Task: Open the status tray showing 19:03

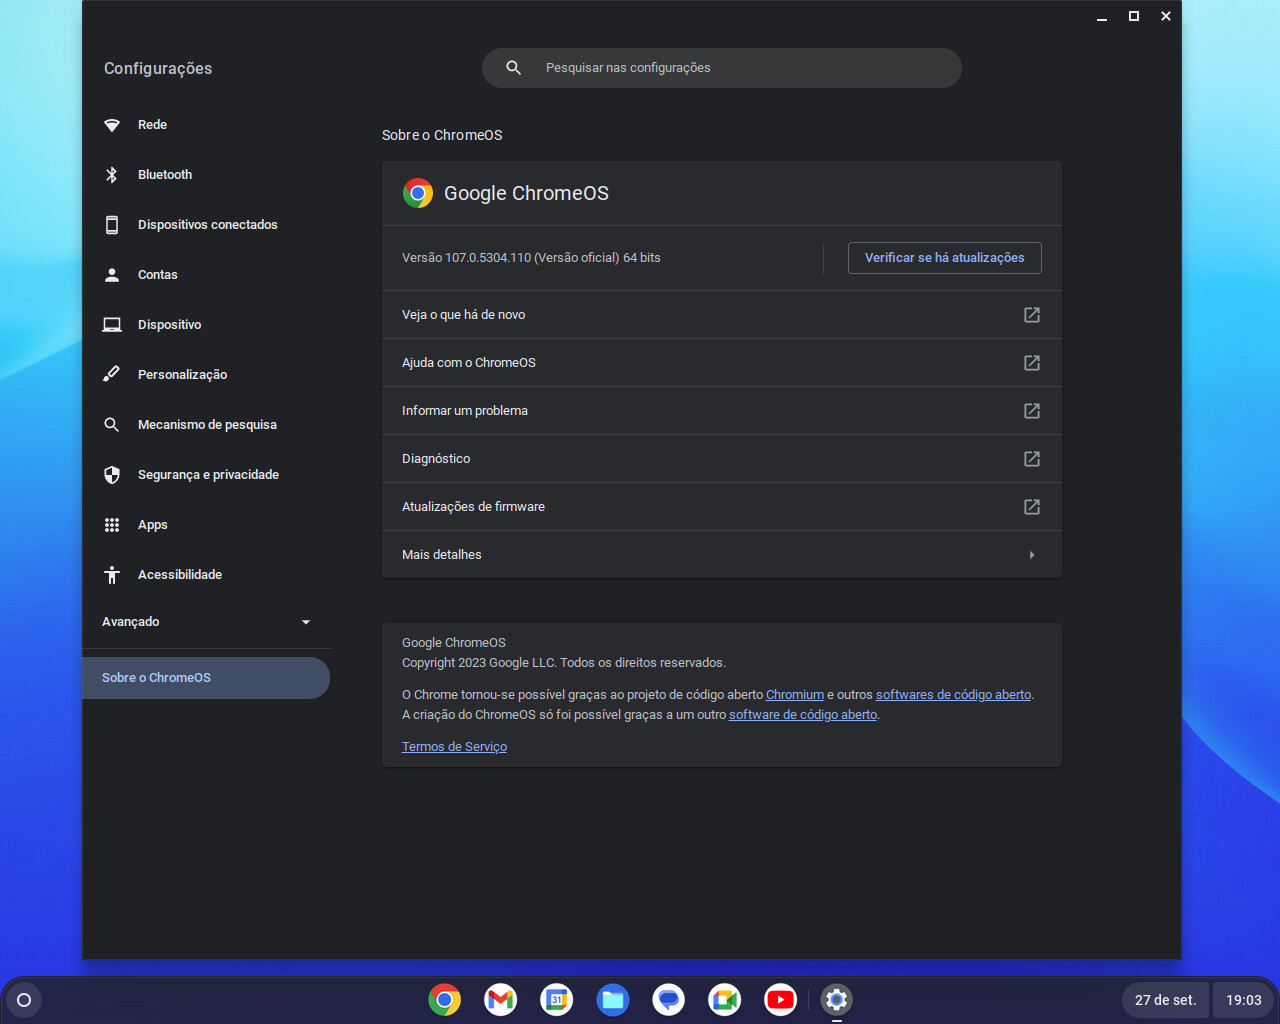Action: point(1244,1000)
